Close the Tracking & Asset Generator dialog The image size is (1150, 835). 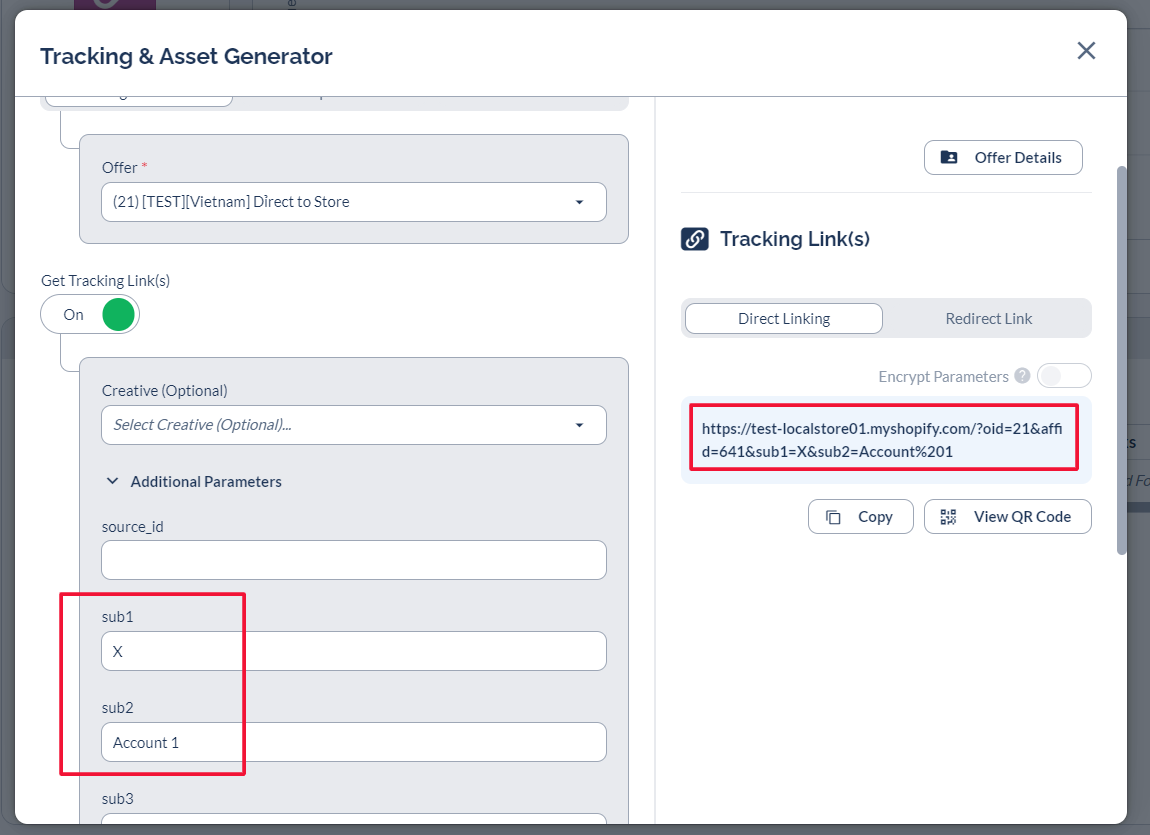coord(1086,51)
